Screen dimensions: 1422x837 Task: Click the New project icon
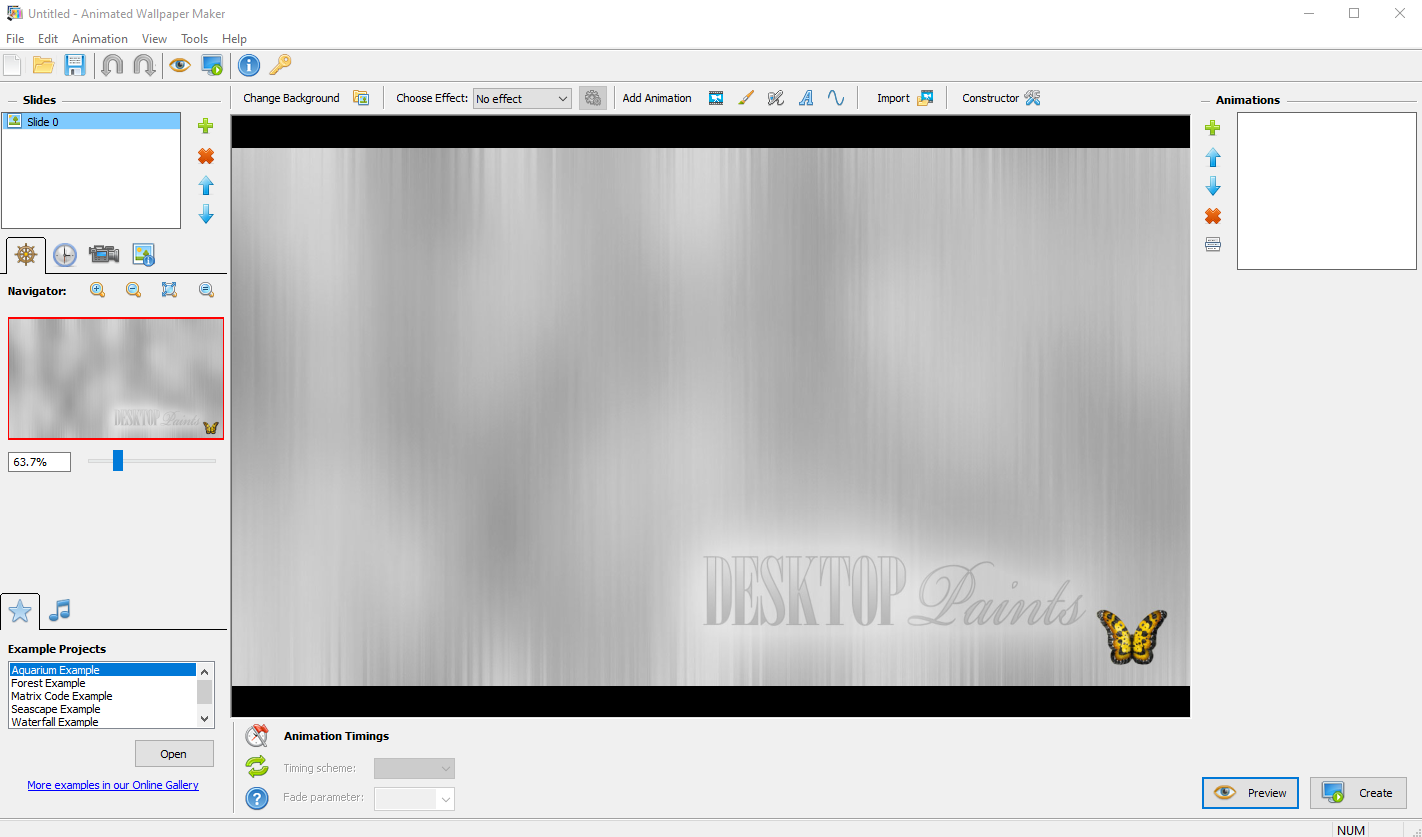pyautogui.click(x=12, y=66)
